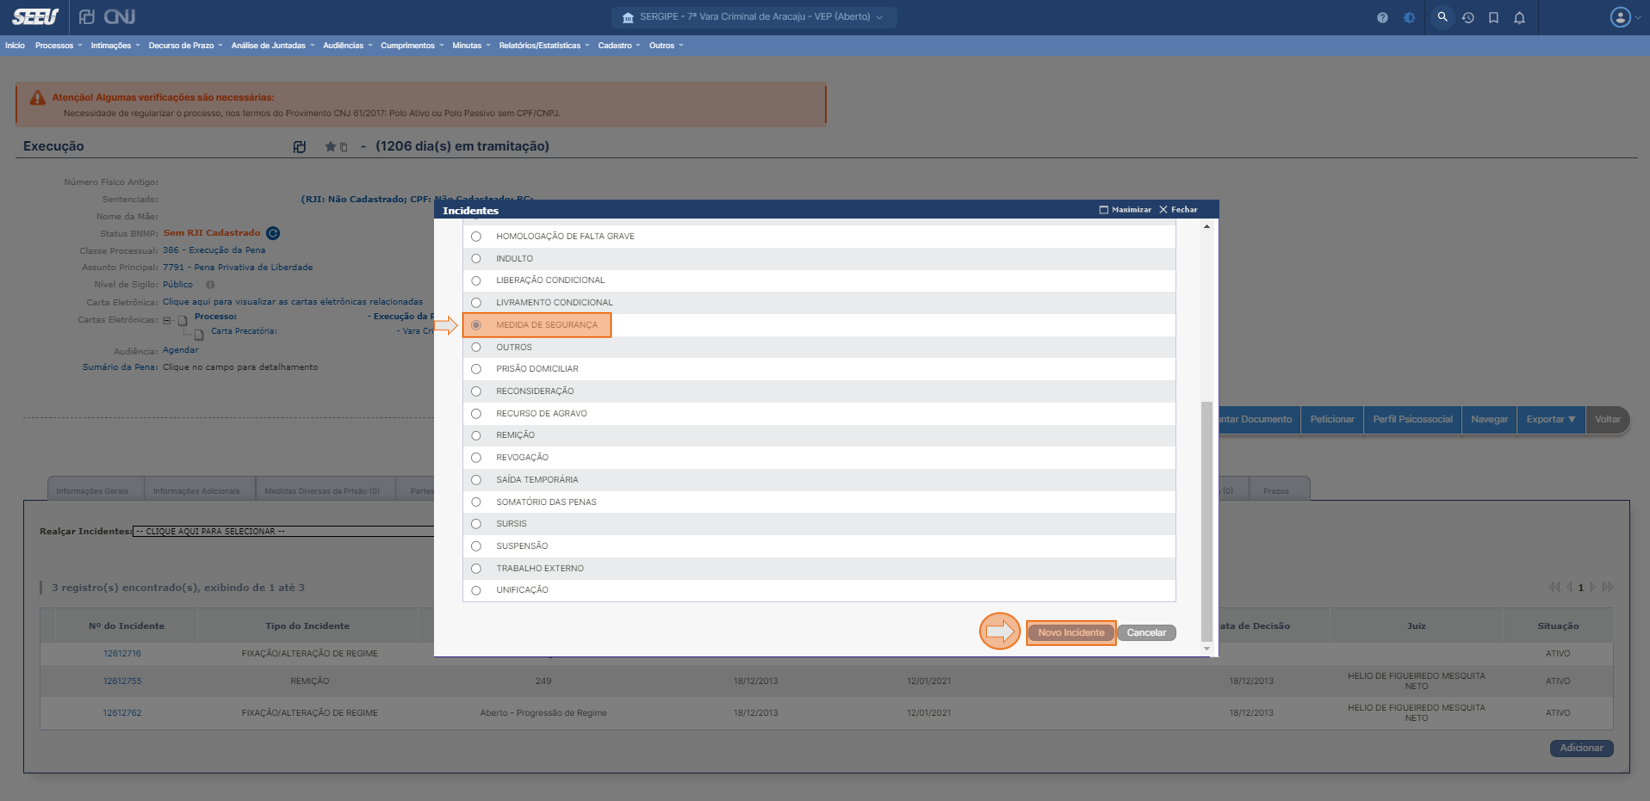1650x801 pixels.
Task: Click the windows icon beside SEEU logo
Action: pyautogui.click(x=87, y=17)
